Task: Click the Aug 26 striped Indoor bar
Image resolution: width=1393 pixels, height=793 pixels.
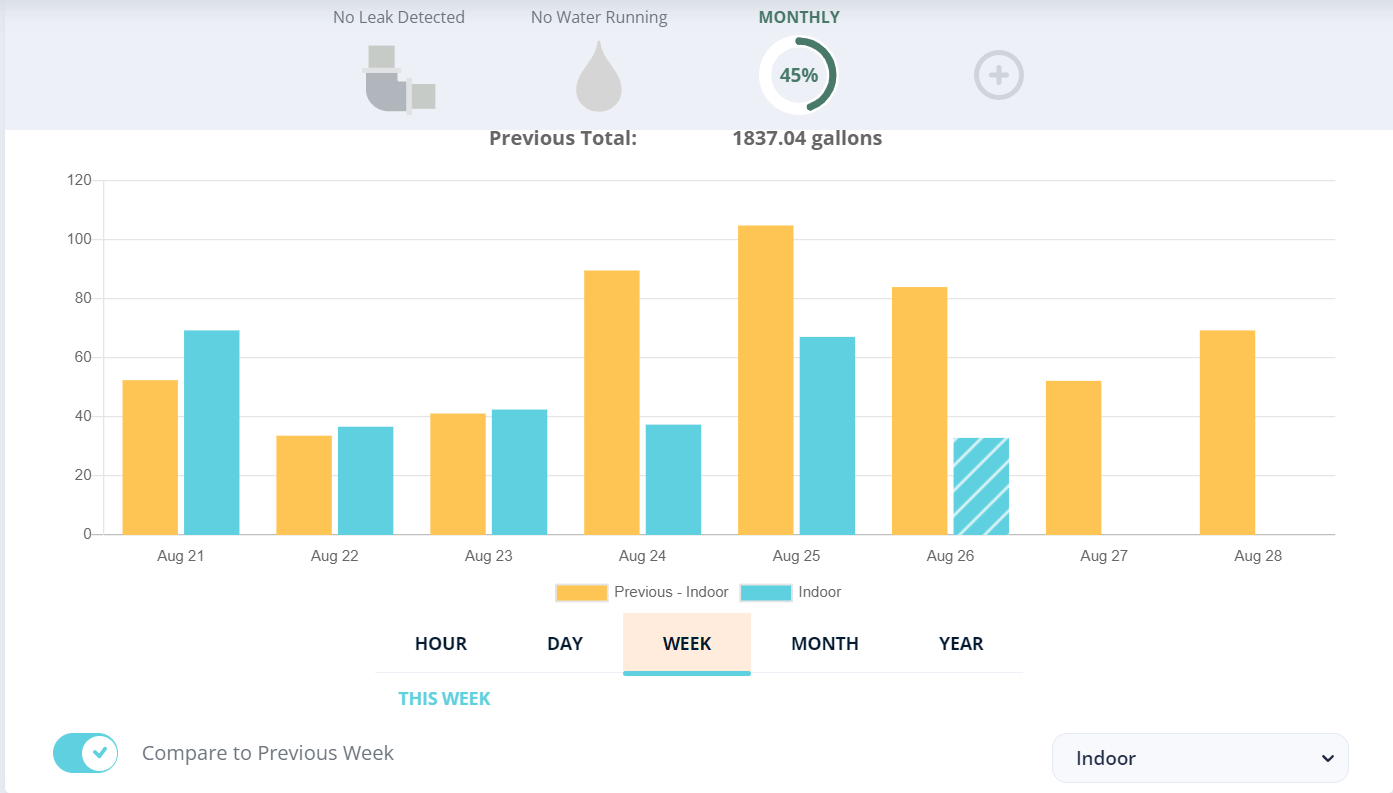Action: (981, 486)
